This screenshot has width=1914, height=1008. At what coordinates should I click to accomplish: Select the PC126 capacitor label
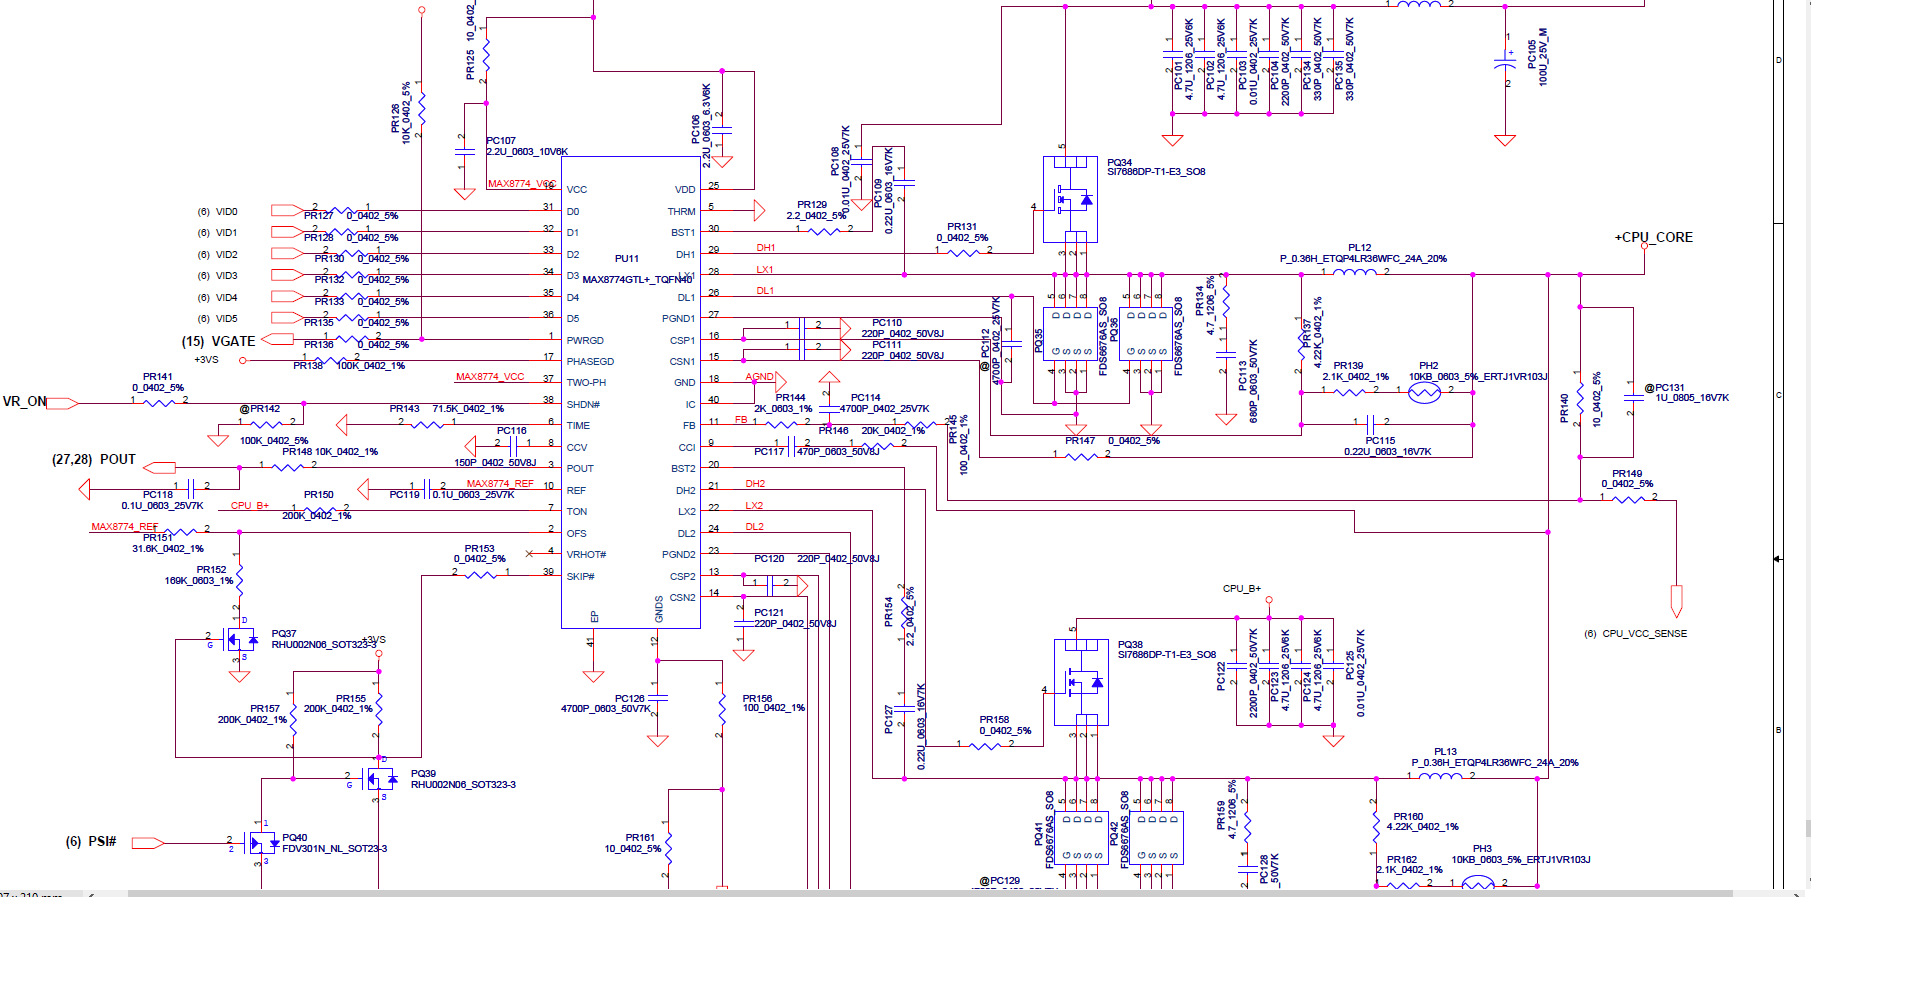coord(630,699)
